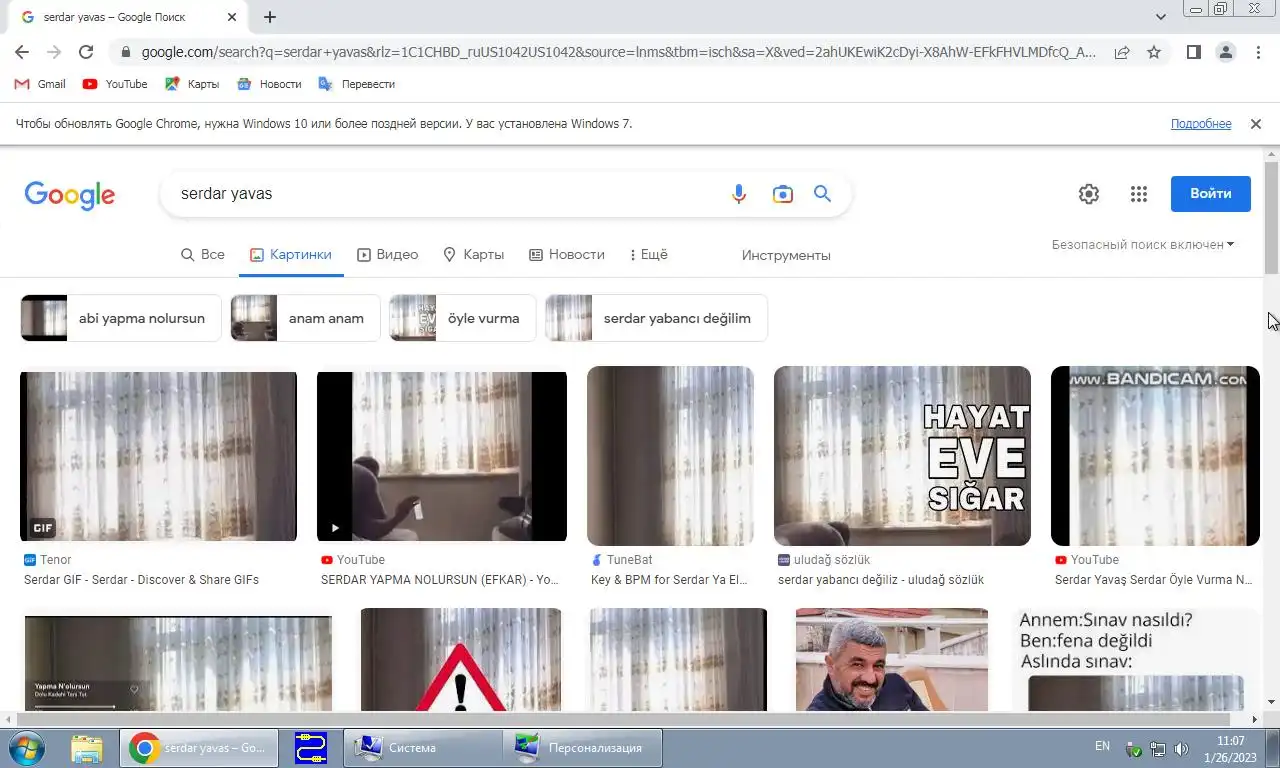Click the page vertical scrollbar thumb
1280x768 pixels.
tap(1272, 217)
